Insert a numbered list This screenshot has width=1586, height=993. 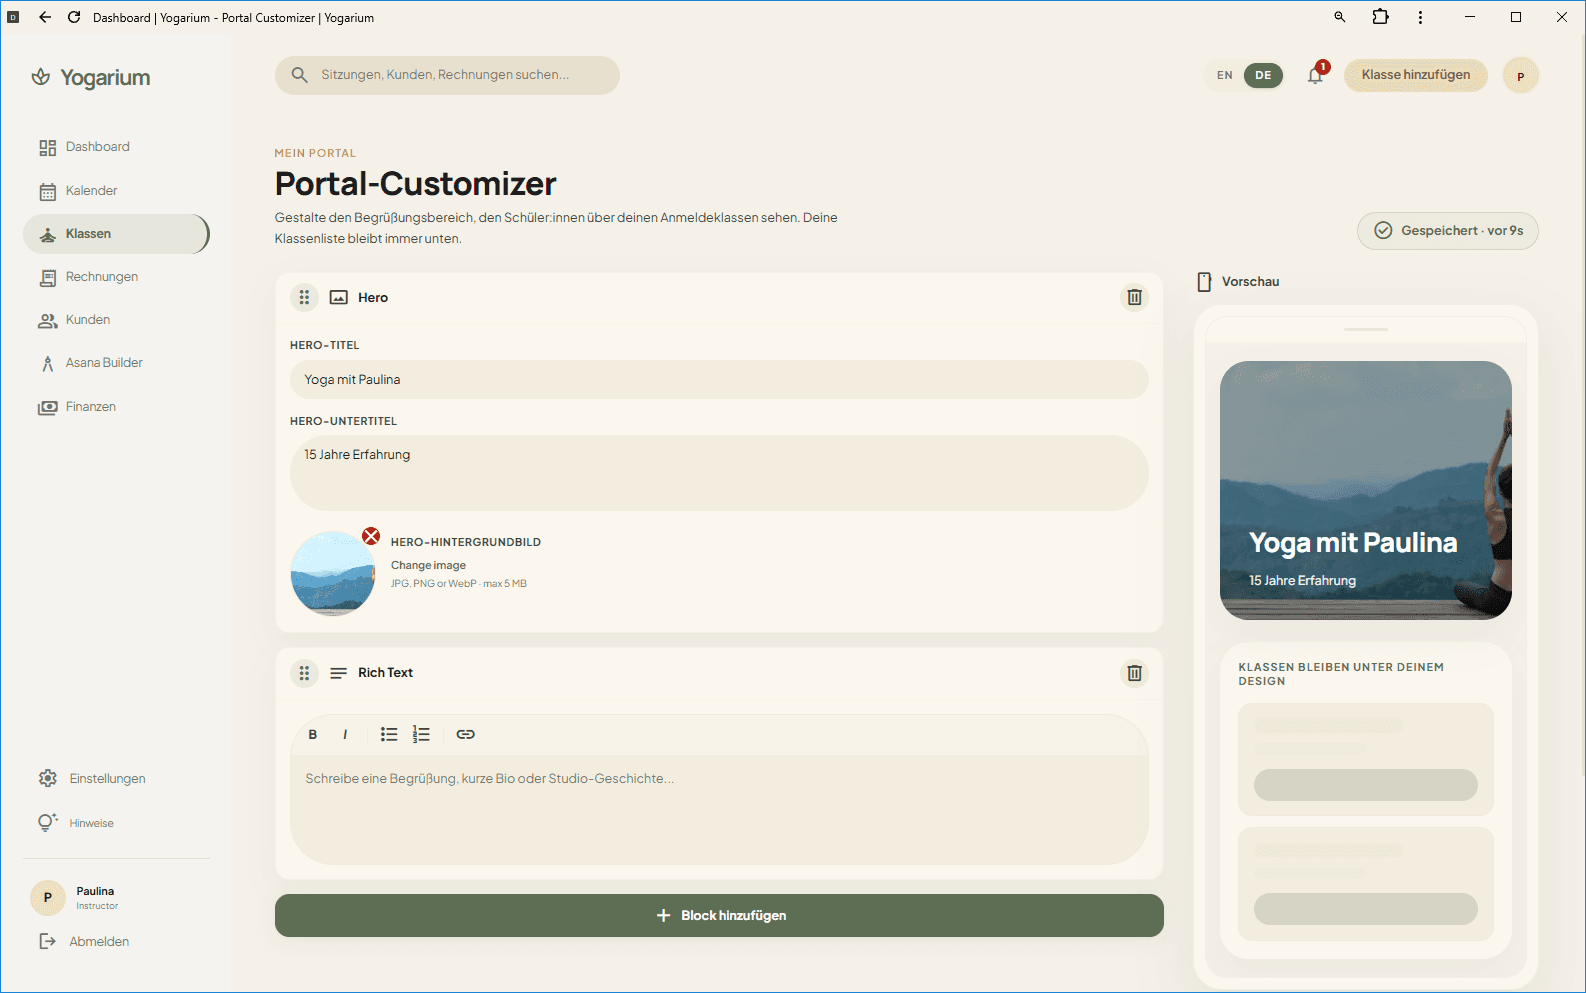coord(421,734)
